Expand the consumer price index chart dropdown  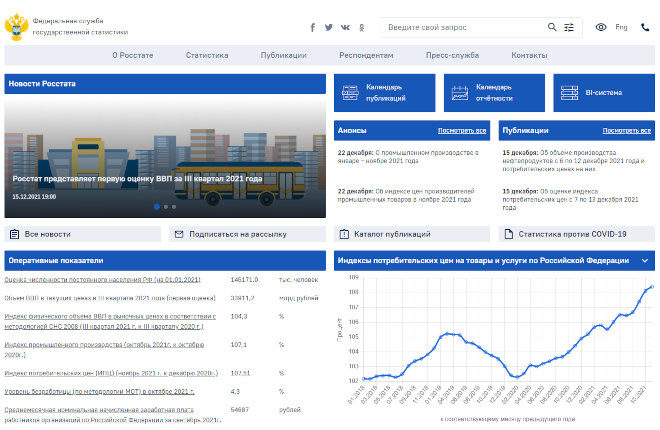coord(645,260)
